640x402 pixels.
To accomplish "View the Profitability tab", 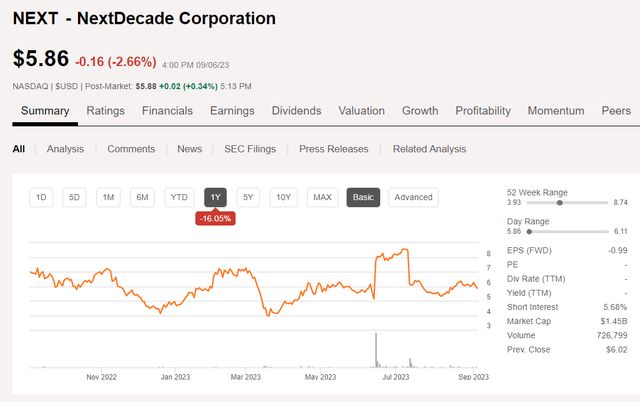I will pyautogui.click(x=483, y=111).
